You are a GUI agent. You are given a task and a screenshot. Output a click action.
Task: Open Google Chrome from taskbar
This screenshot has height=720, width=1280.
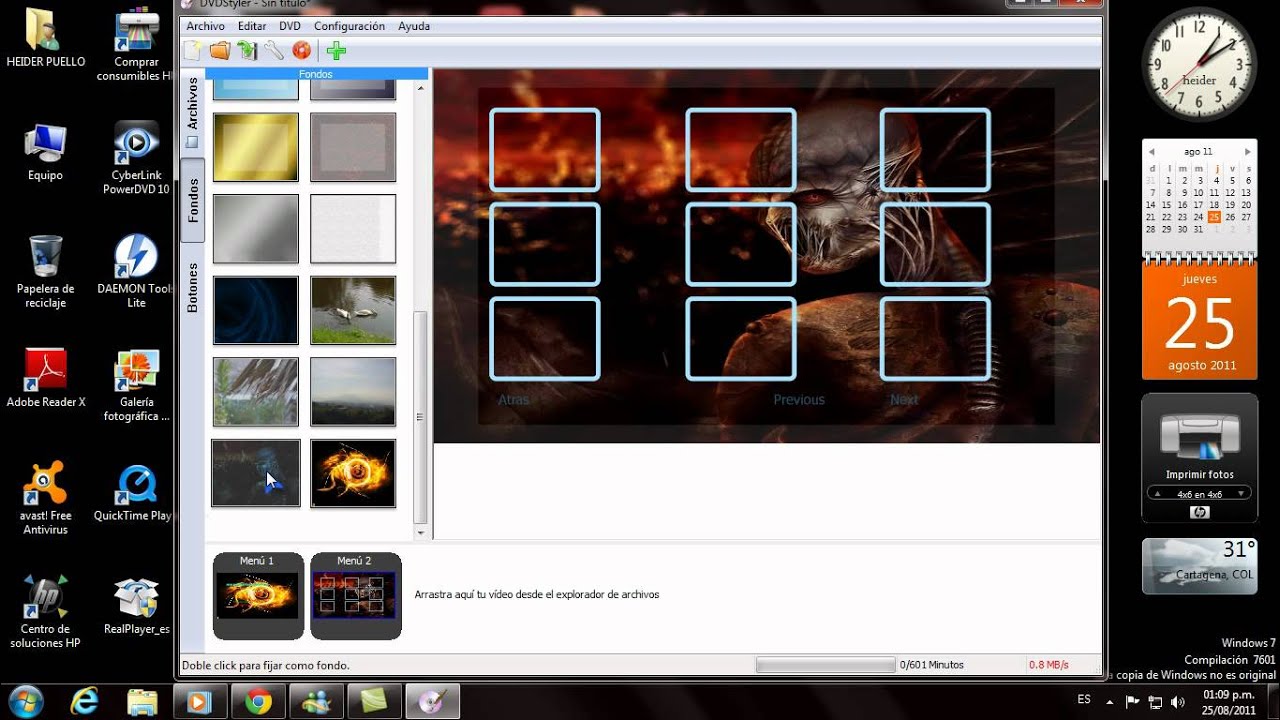click(258, 702)
